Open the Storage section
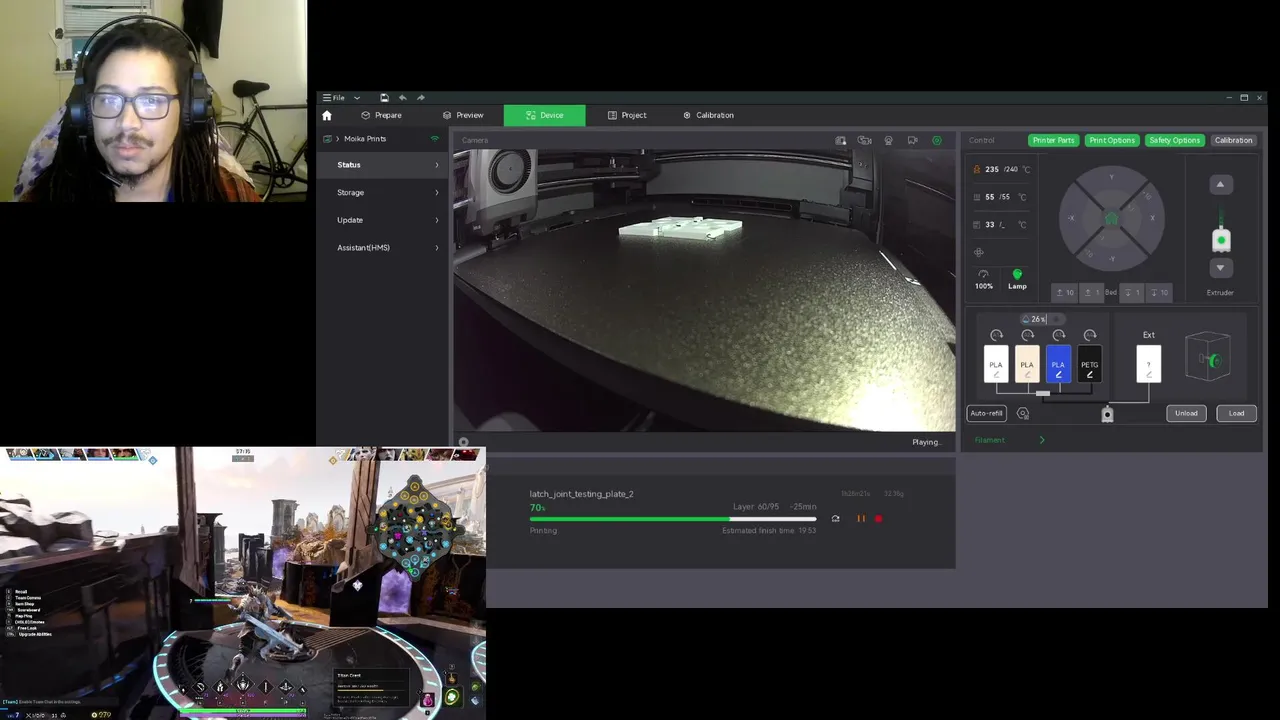The image size is (1280, 720). [382, 192]
